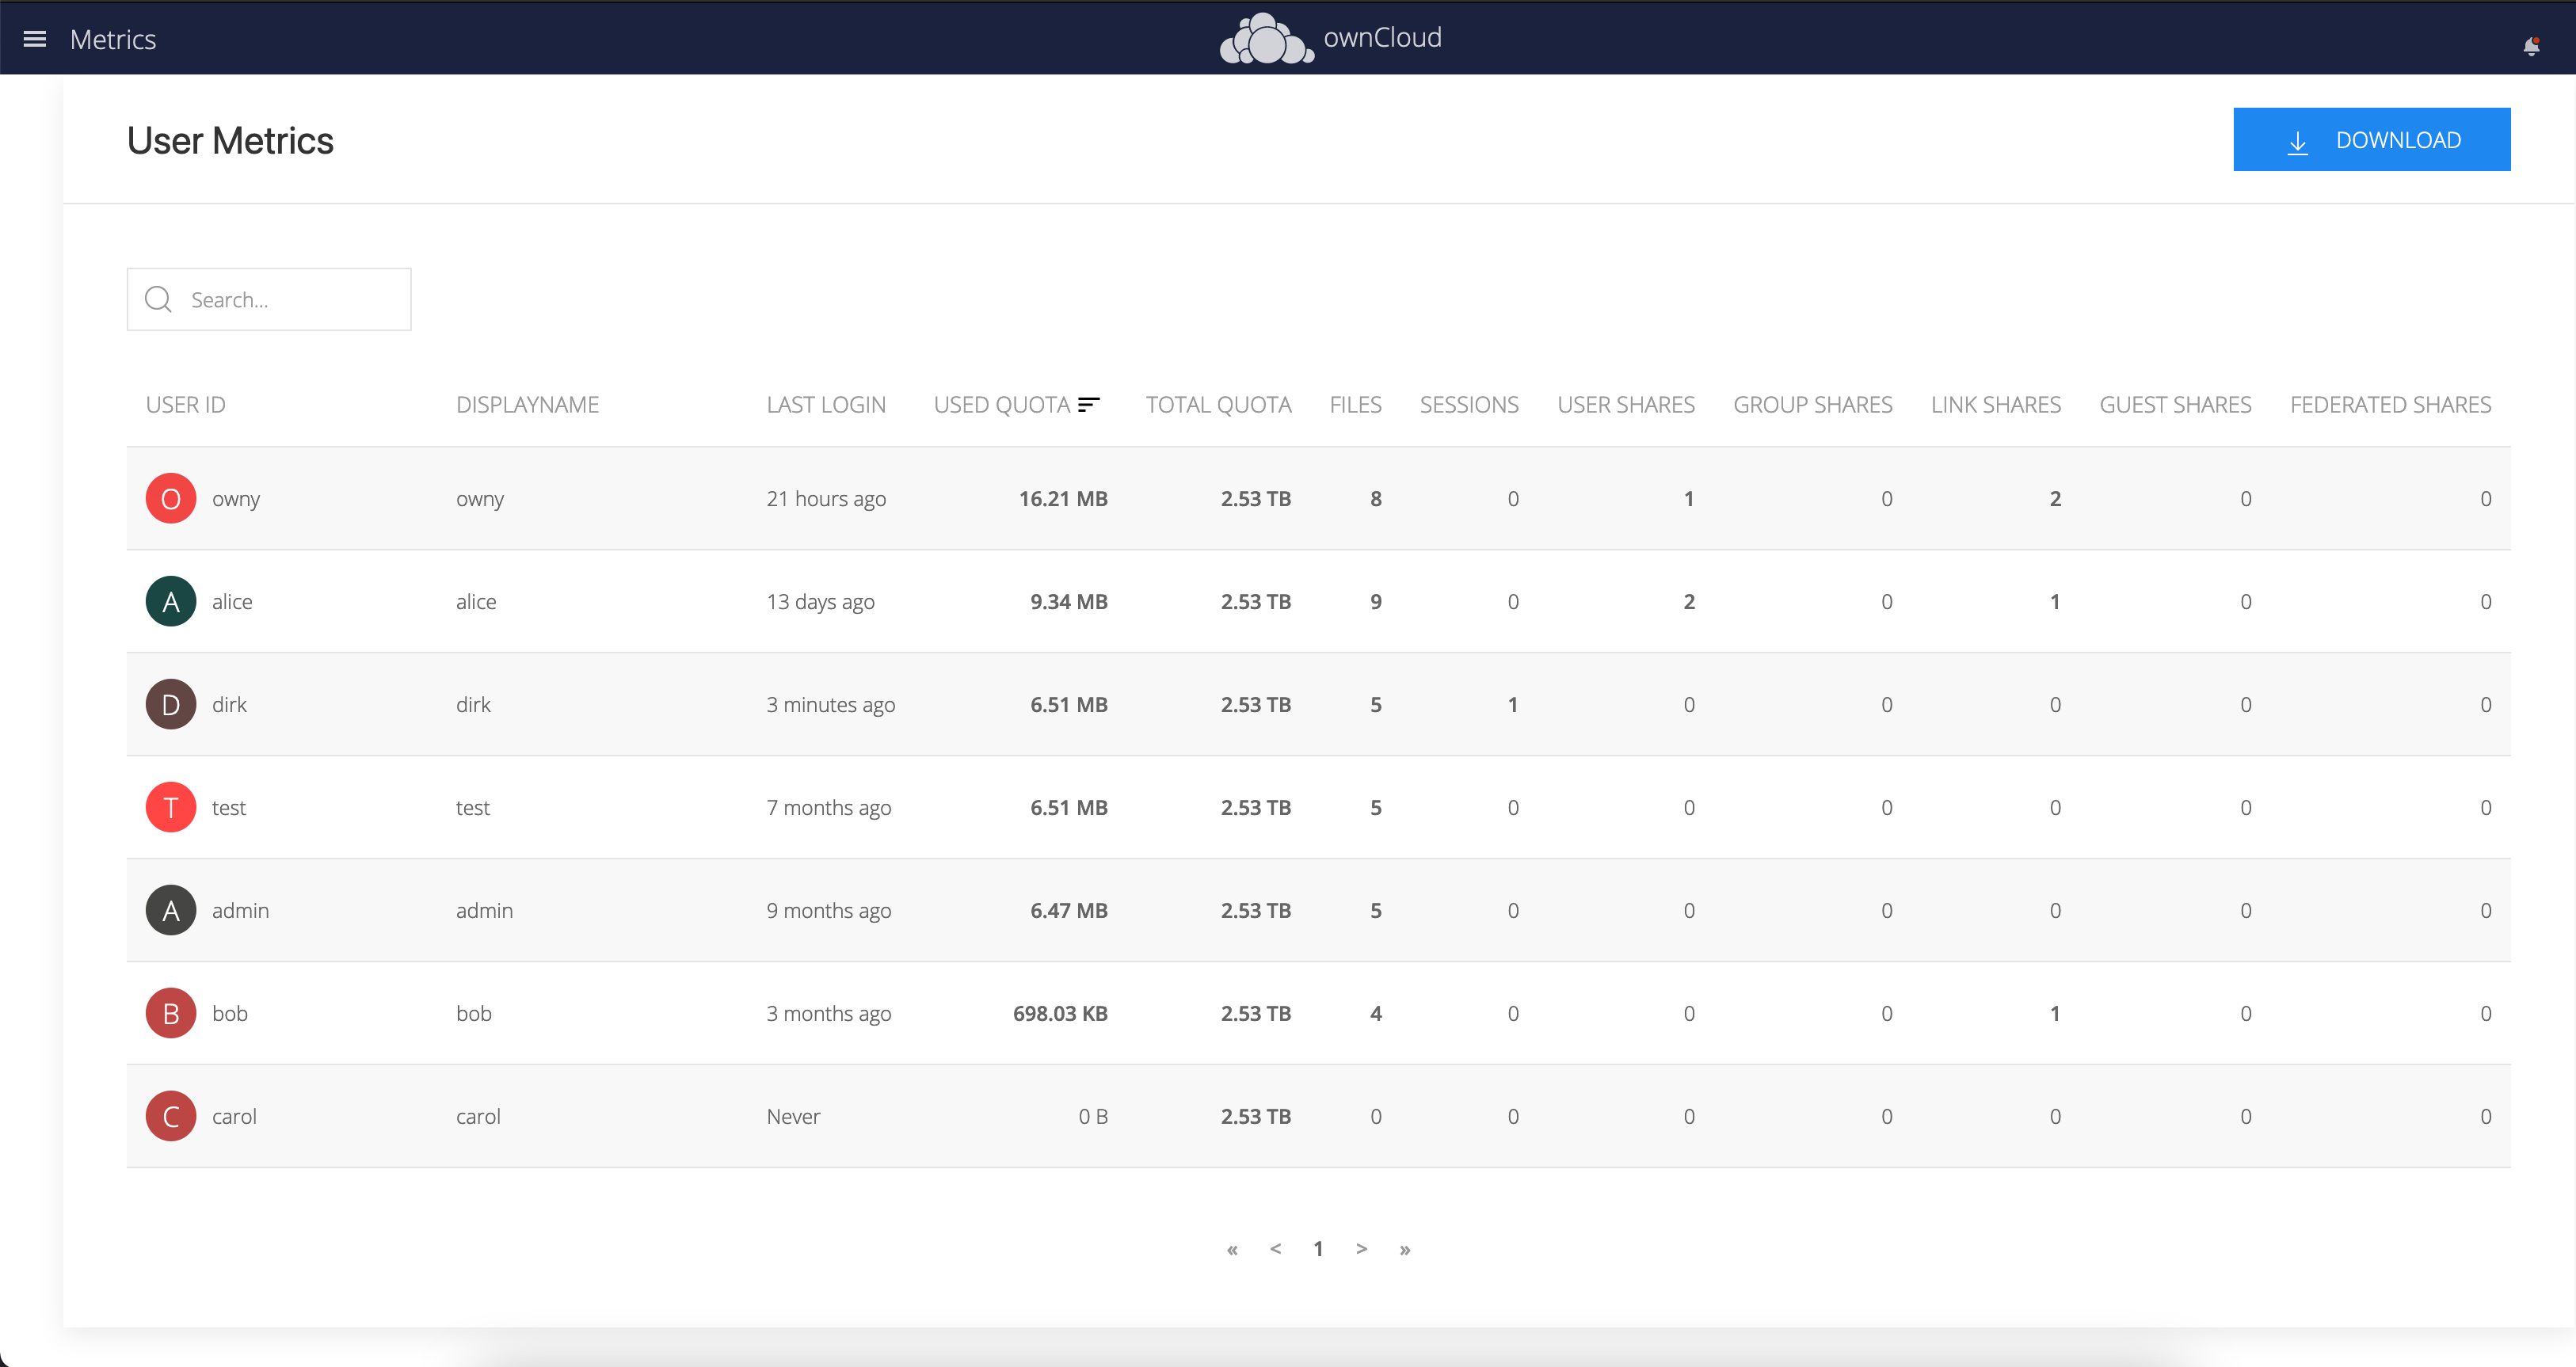
Task: Sort by TOTAL QUOTA column
Action: (1218, 404)
